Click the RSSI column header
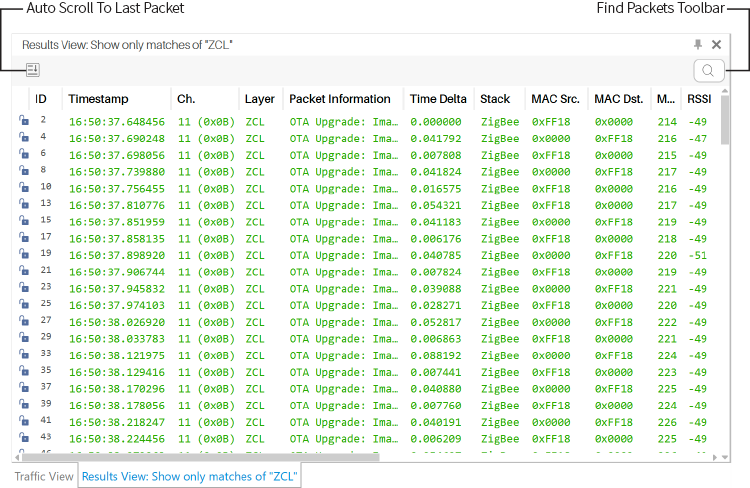This screenshot has height=488, width=750. [x=700, y=99]
